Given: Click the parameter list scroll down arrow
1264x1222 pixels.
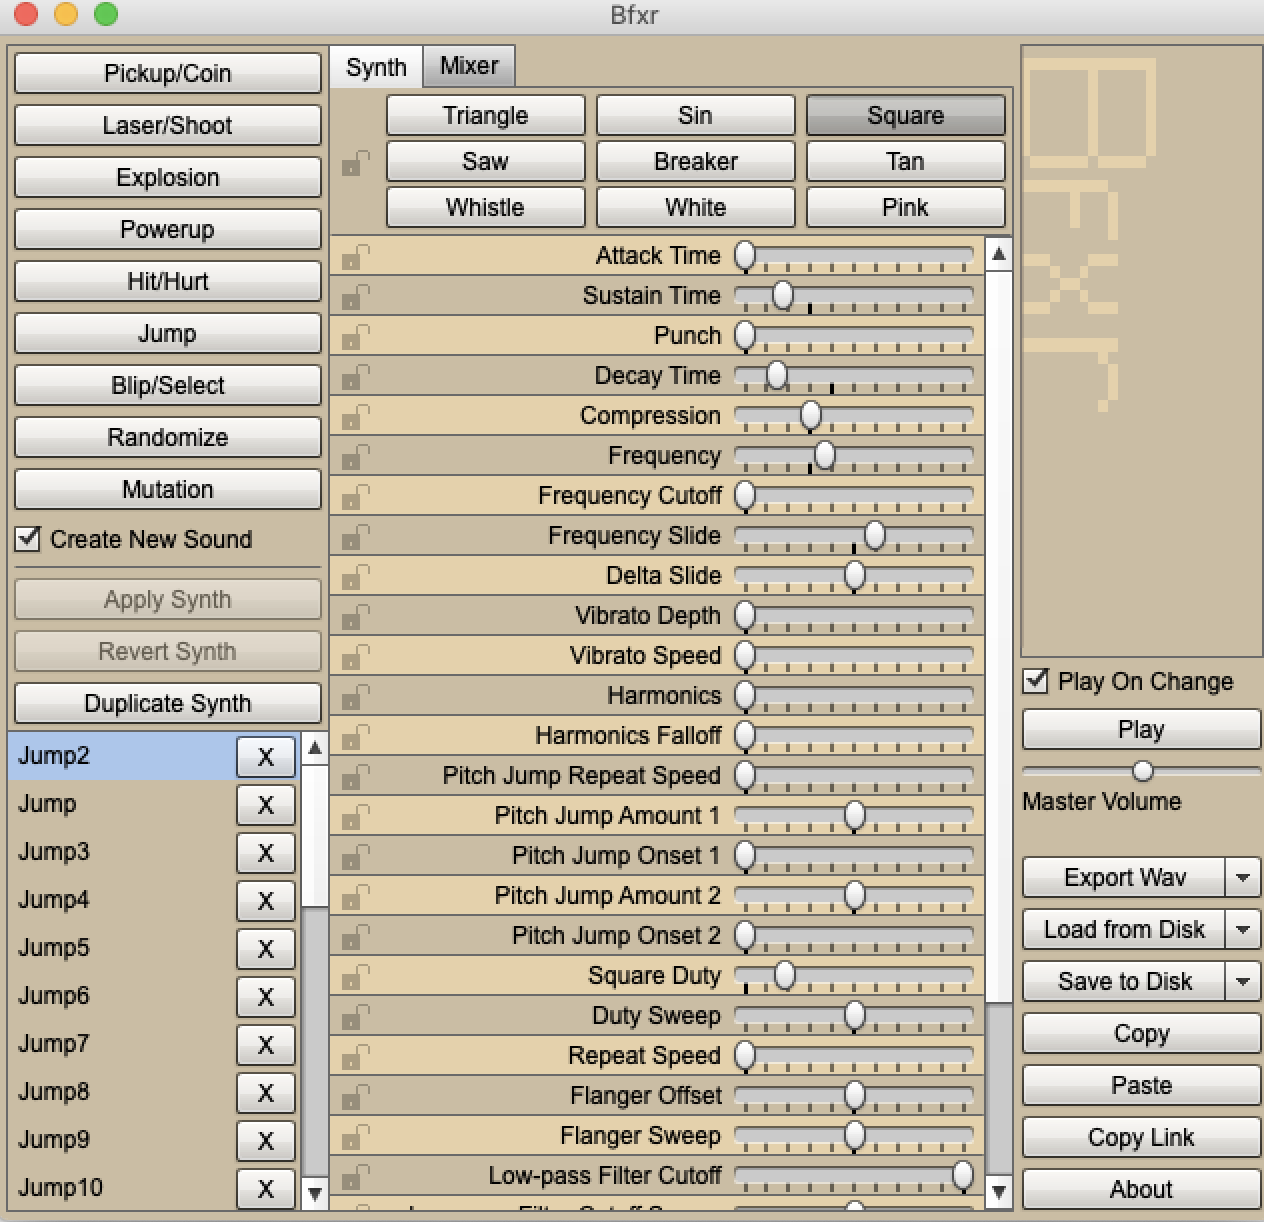Looking at the screenshot, I should (x=998, y=1191).
